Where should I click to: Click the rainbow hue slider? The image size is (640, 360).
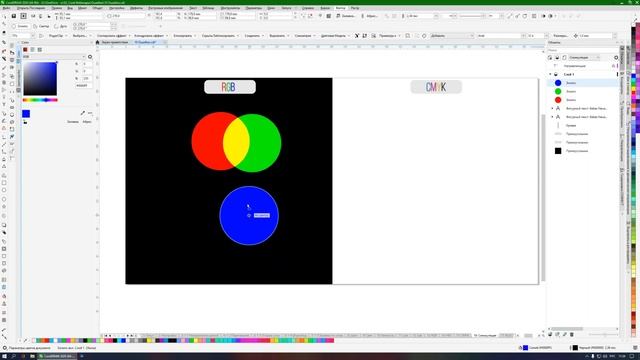click(40, 100)
